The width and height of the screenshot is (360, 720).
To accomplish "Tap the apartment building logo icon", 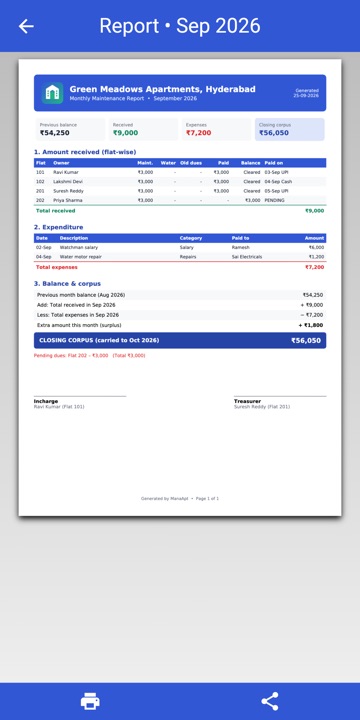I will point(52,93).
